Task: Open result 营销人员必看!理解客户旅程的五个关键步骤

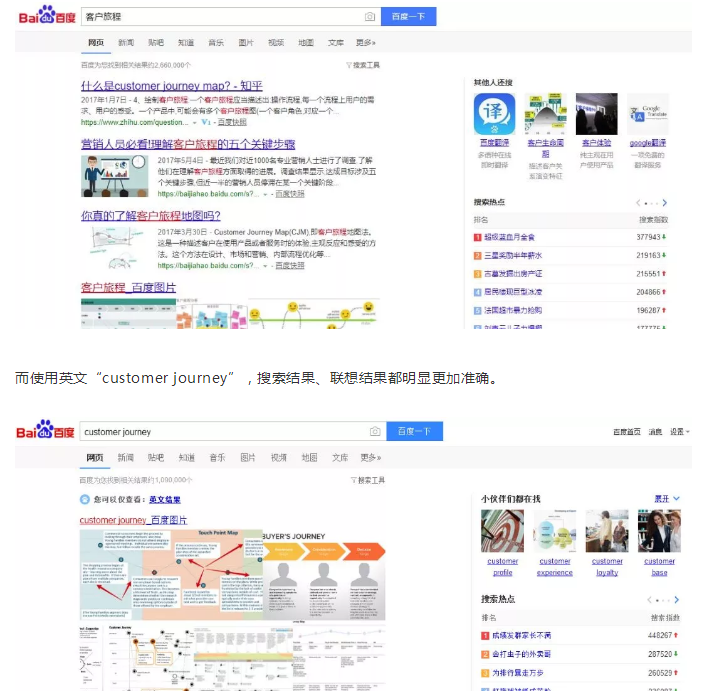Action: pyautogui.click(x=188, y=144)
